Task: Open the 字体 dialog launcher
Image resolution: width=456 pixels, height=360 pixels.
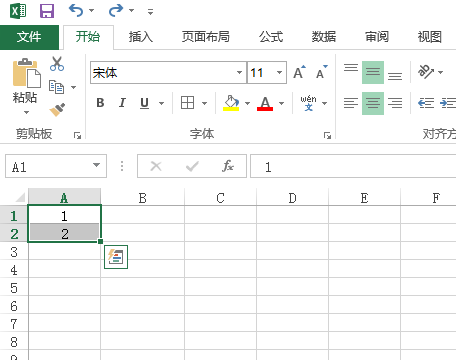Action: coord(327,135)
